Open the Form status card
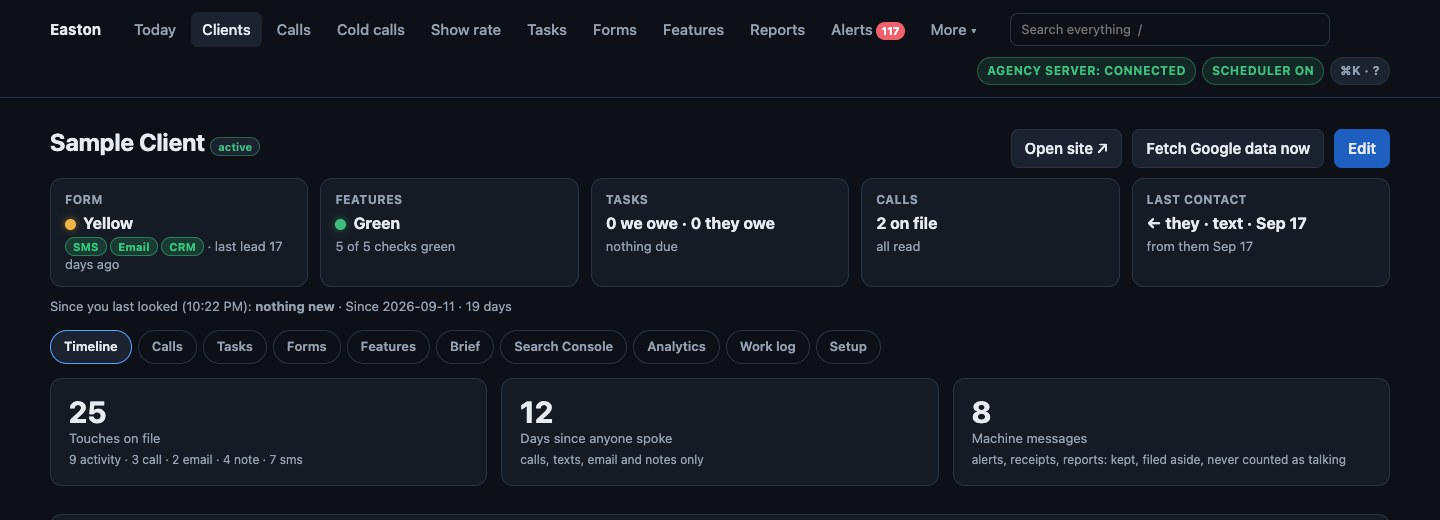Screen dimensions: 1440x520 click(x=179, y=232)
